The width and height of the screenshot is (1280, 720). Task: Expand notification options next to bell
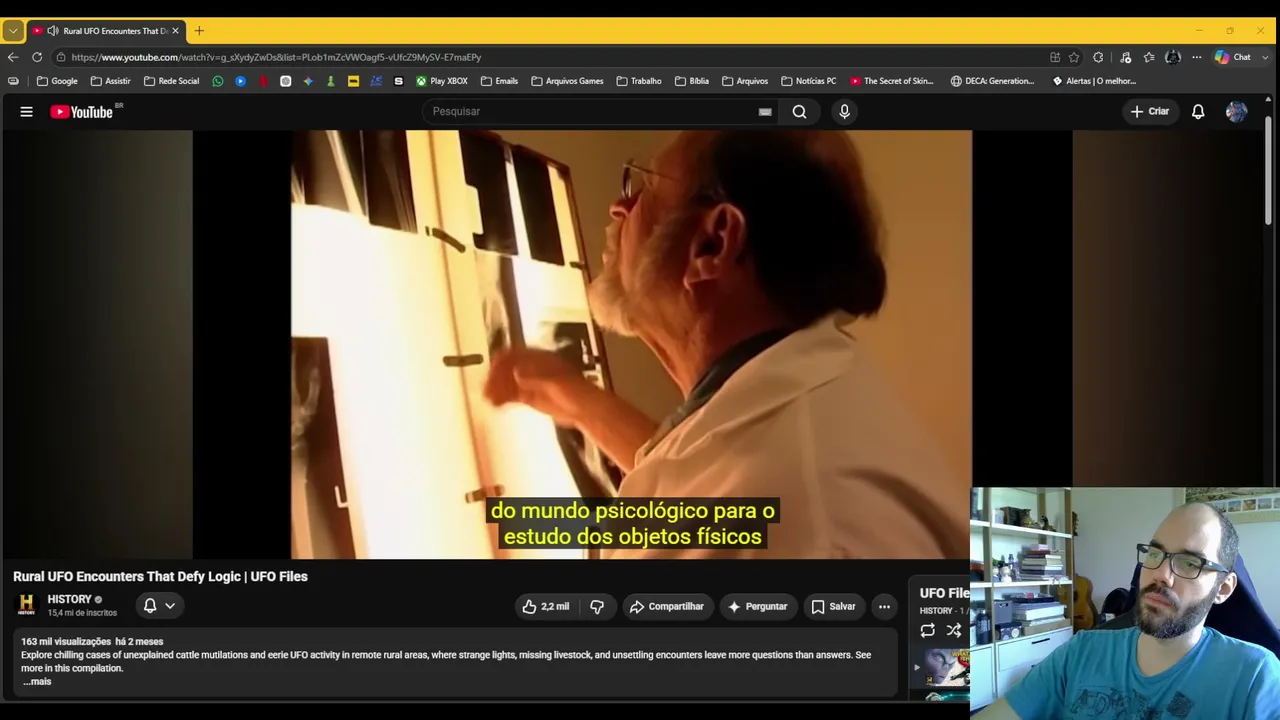pos(170,606)
